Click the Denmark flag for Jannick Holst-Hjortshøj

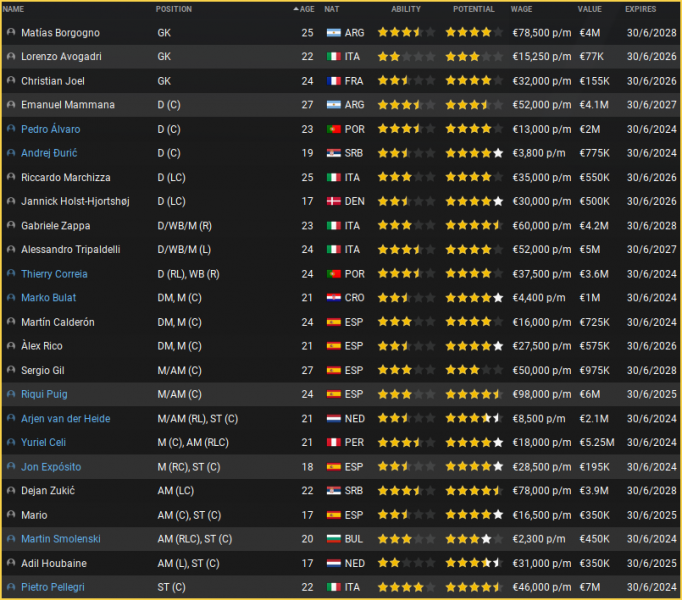(333, 202)
